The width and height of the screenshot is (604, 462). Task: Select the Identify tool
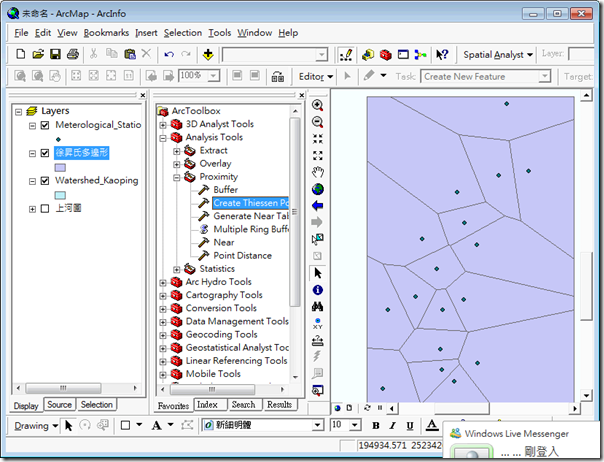tap(318, 290)
